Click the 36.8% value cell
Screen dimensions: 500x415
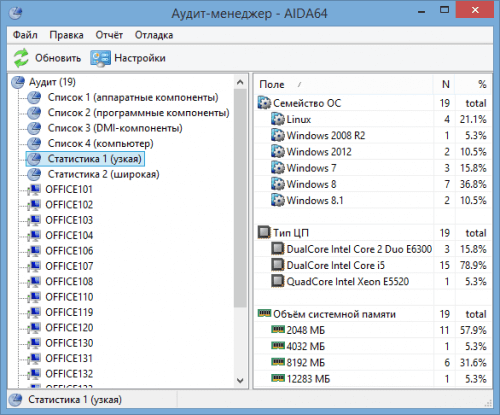coord(473,184)
